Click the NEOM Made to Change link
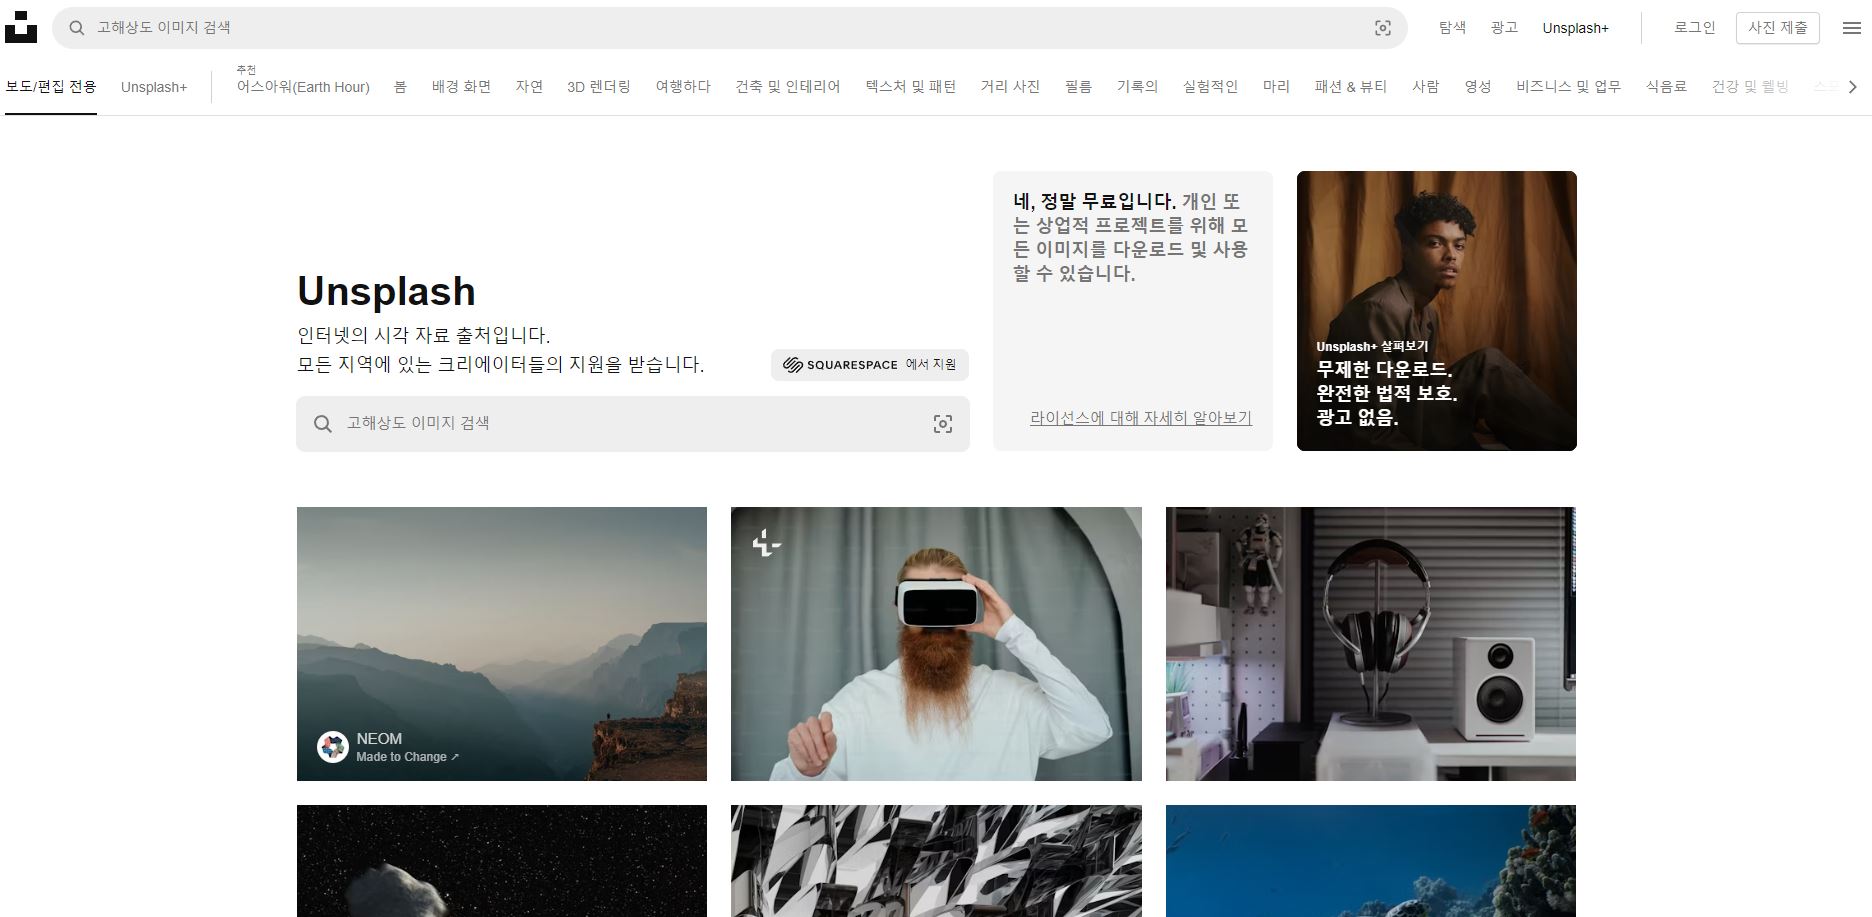The width and height of the screenshot is (1872, 917). point(408,757)
